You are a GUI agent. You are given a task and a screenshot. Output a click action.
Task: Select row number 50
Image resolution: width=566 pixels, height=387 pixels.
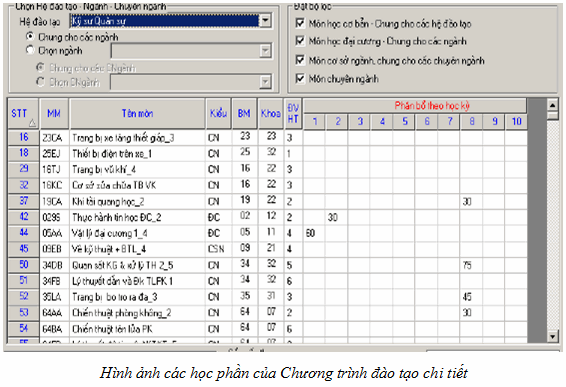click(x=23, y=265)
